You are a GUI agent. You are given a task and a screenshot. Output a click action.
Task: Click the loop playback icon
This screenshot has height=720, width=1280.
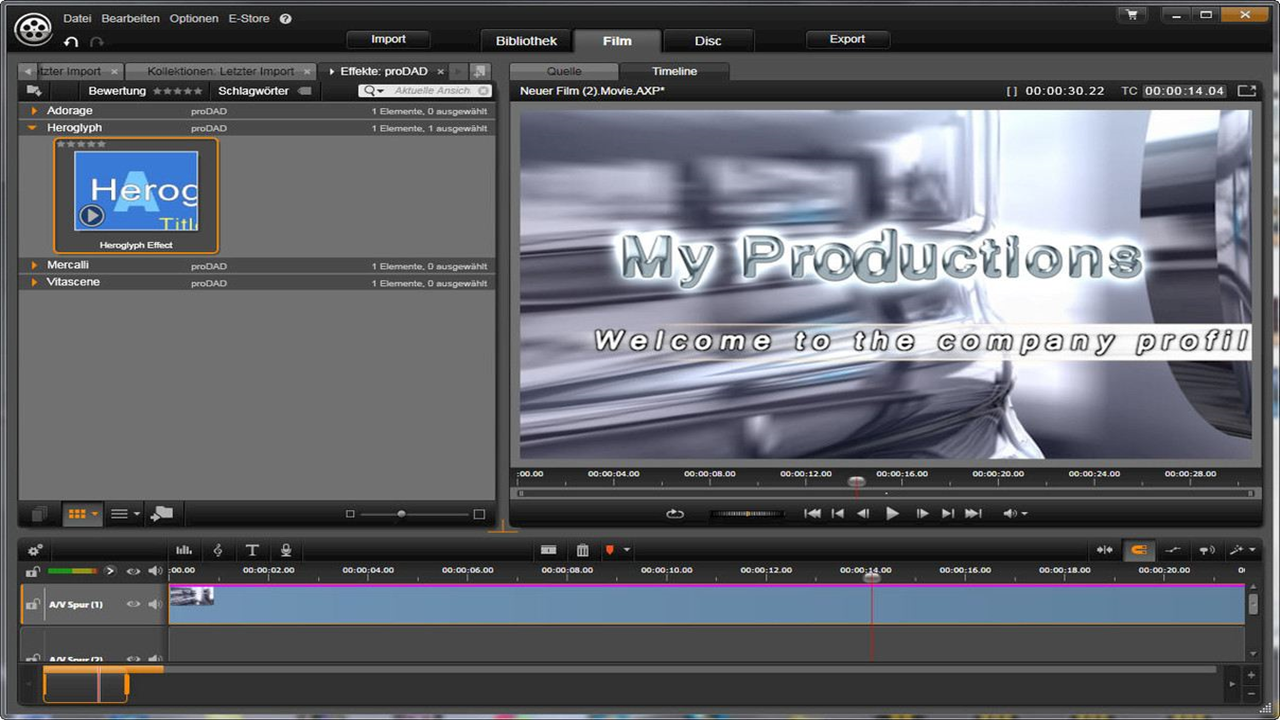tap(675, 514)
